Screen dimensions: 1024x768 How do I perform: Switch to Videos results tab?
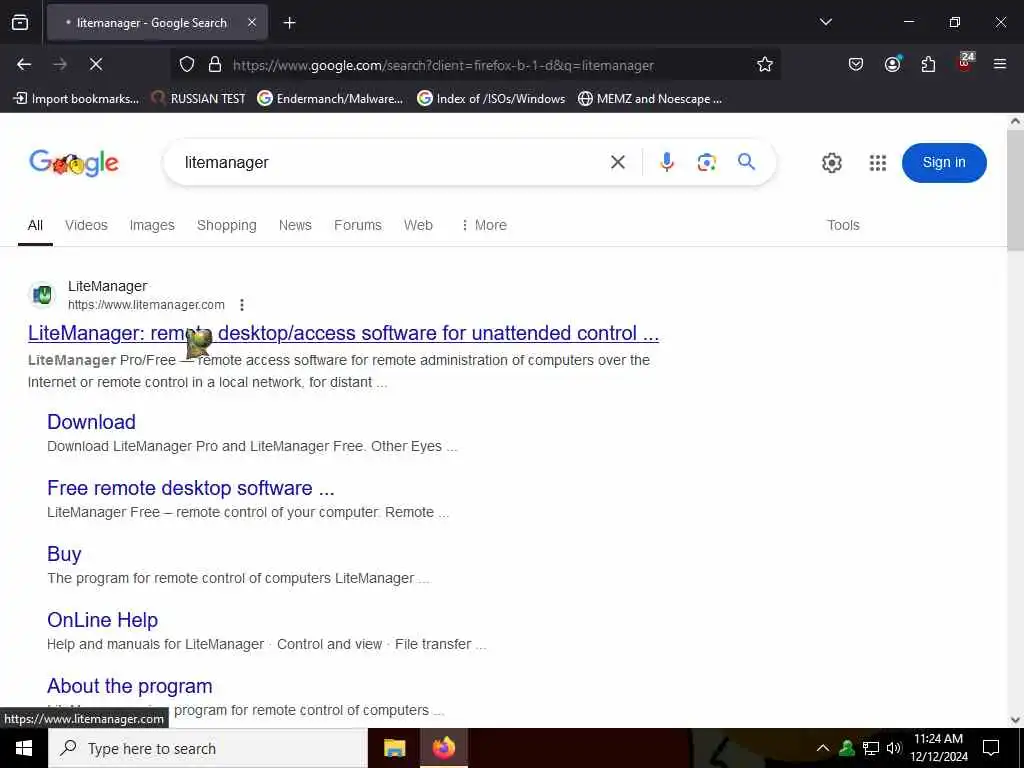point(86,225)
